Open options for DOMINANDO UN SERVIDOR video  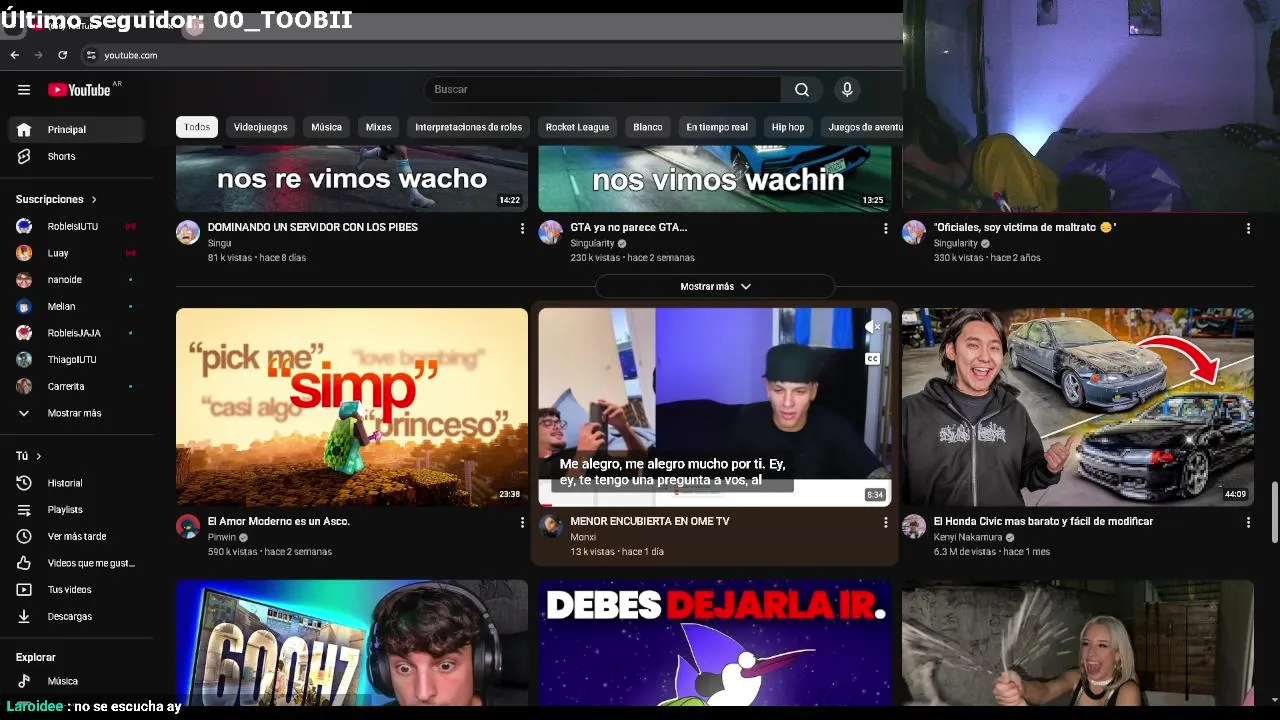(x=522, y=229)
